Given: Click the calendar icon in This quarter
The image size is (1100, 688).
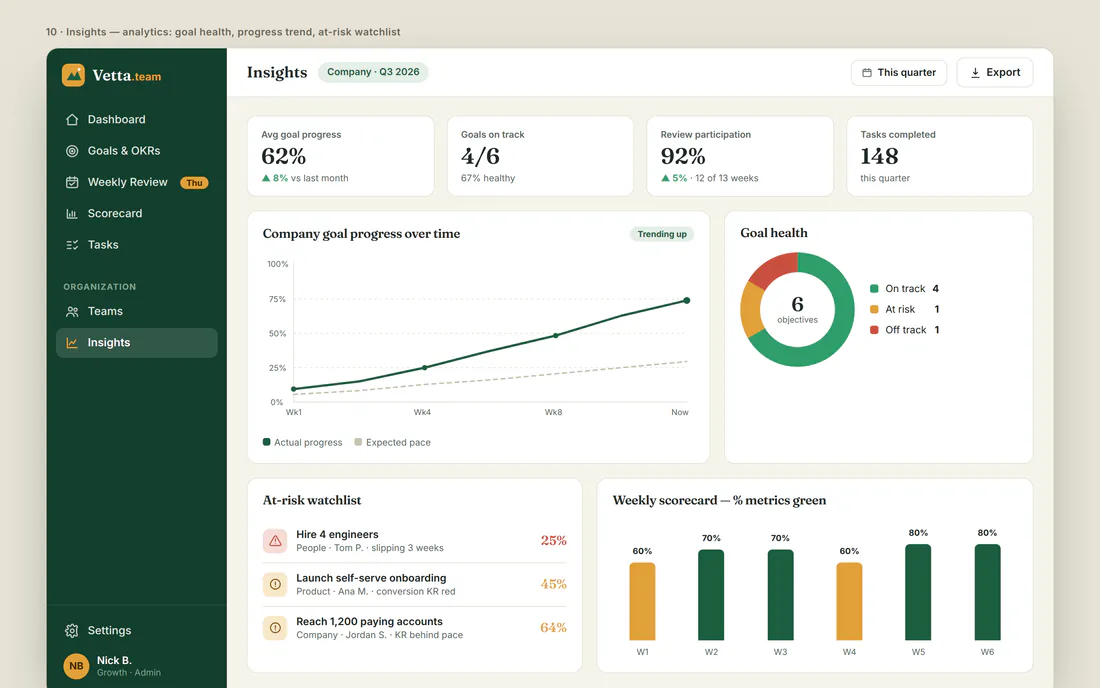Looking at the screenshot, I should click(x=867, y=72).
